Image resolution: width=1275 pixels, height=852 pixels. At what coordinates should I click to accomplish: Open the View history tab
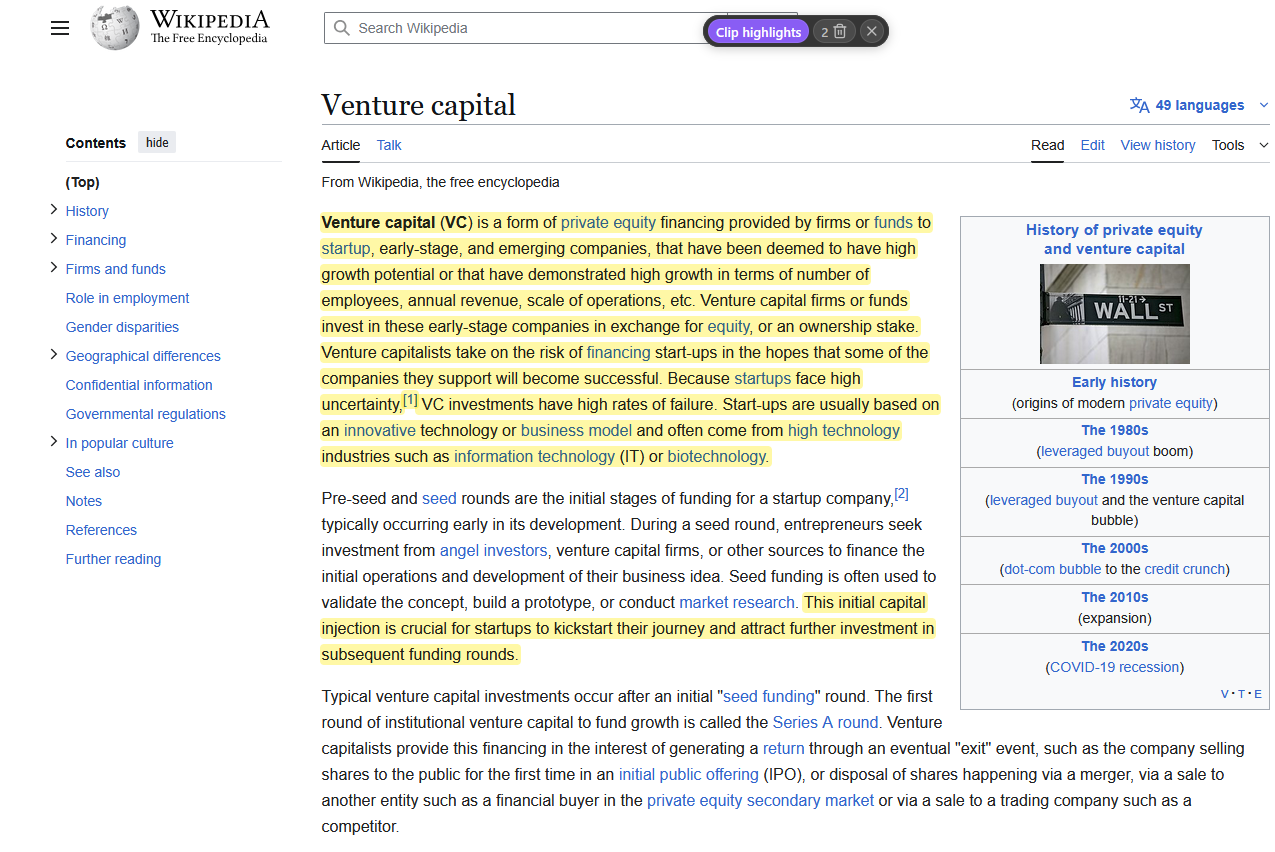tap(1157, 145)
